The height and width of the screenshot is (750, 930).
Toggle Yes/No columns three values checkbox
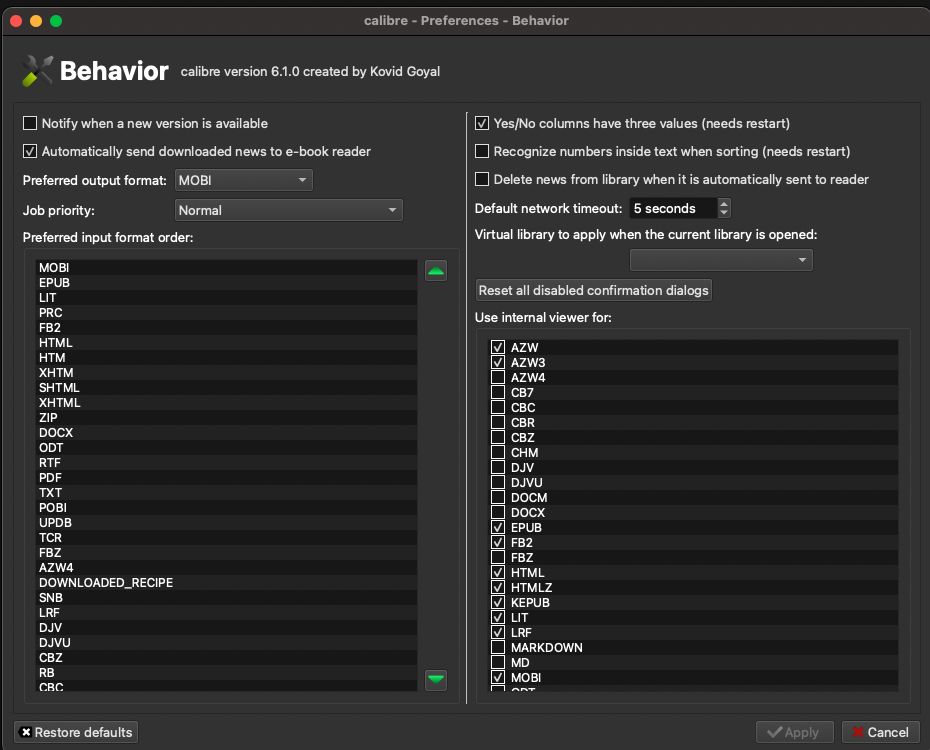click(x=482, y=123)
